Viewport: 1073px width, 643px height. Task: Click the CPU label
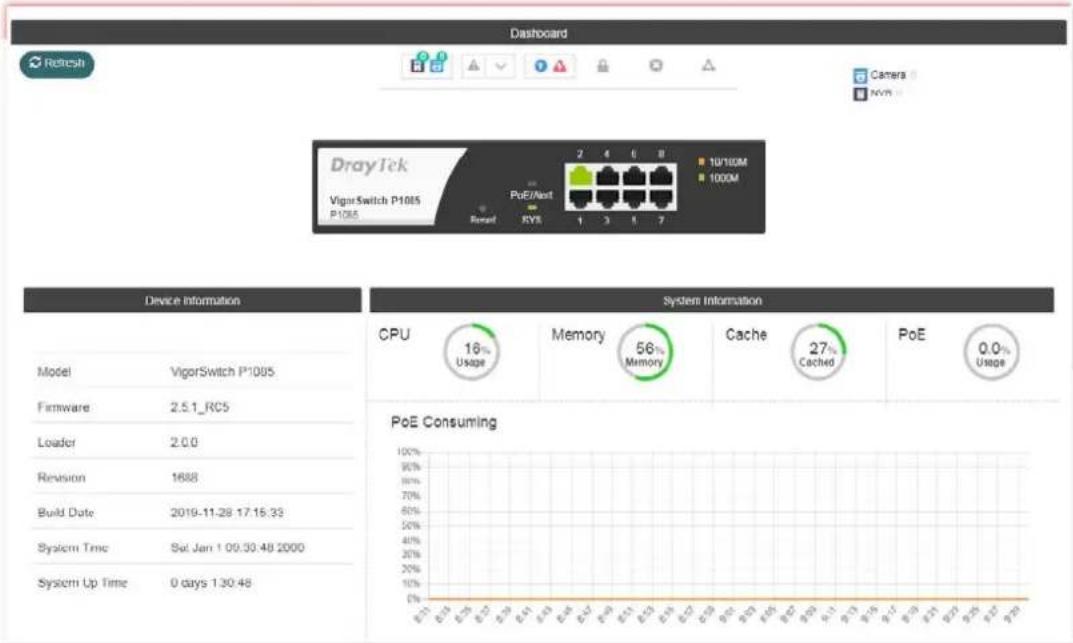[x=394, y=334]
